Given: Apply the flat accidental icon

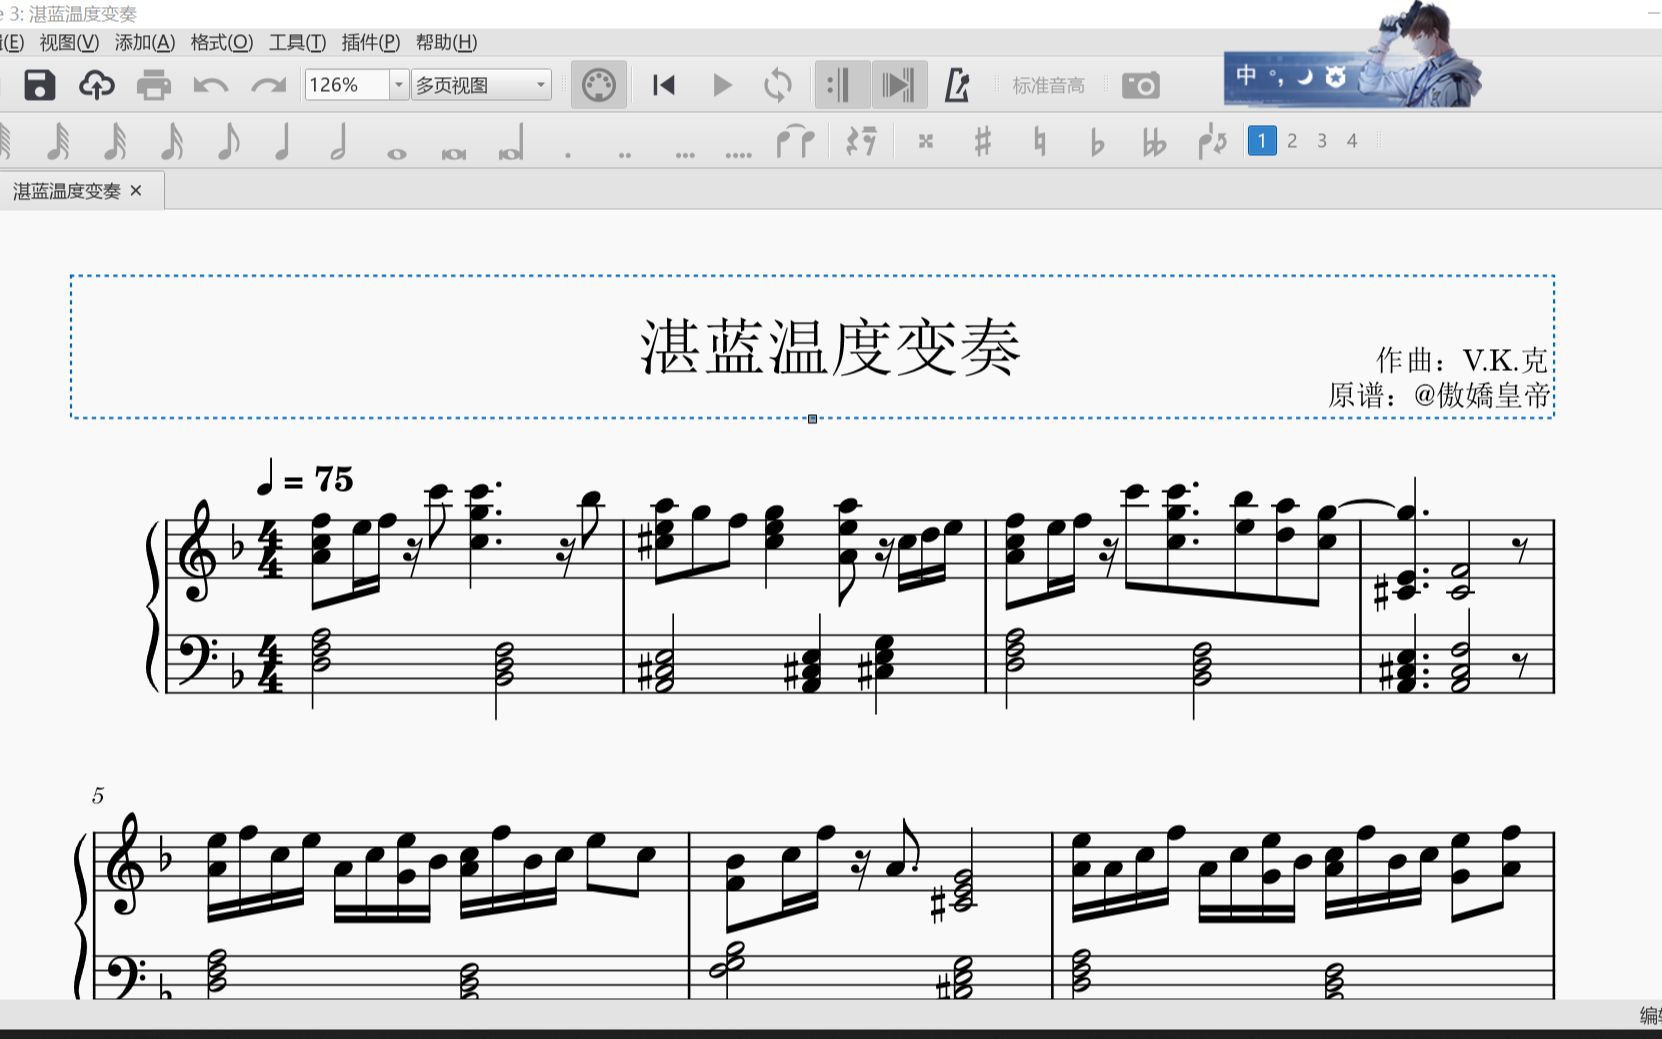Looking at the screenshot, I should click(1098, 141).
